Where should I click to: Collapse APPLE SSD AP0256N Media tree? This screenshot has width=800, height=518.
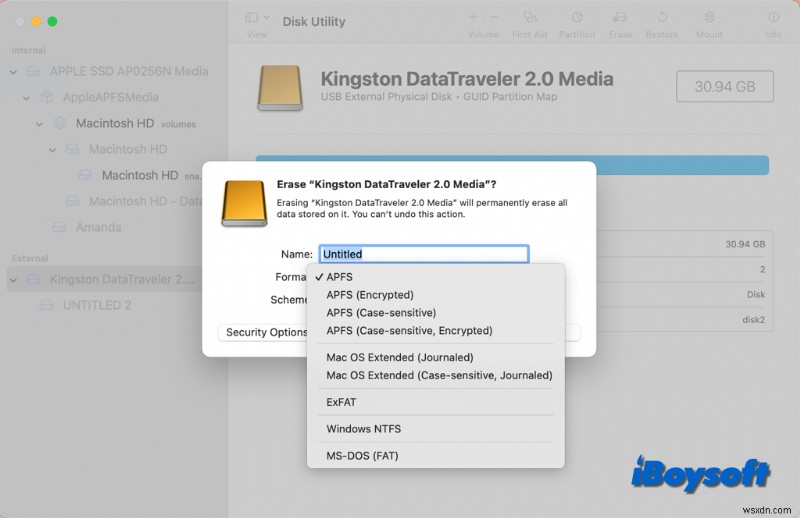(x=14, y=72)
